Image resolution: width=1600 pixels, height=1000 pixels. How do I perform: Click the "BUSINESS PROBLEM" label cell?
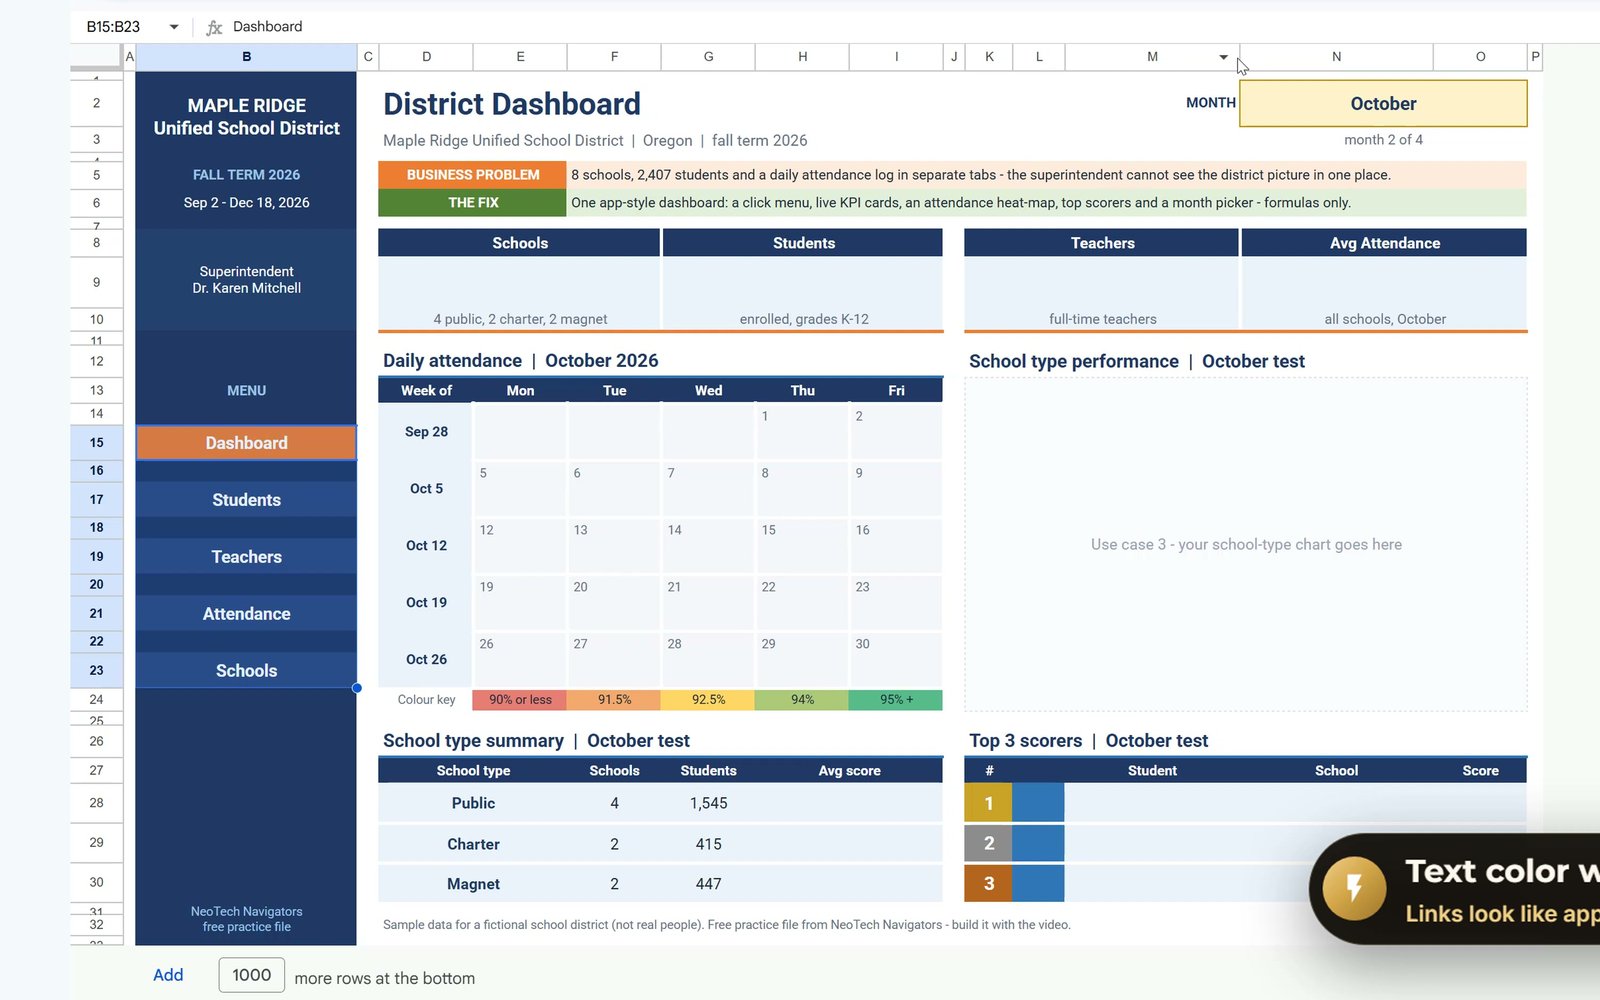tap(472, 175)
